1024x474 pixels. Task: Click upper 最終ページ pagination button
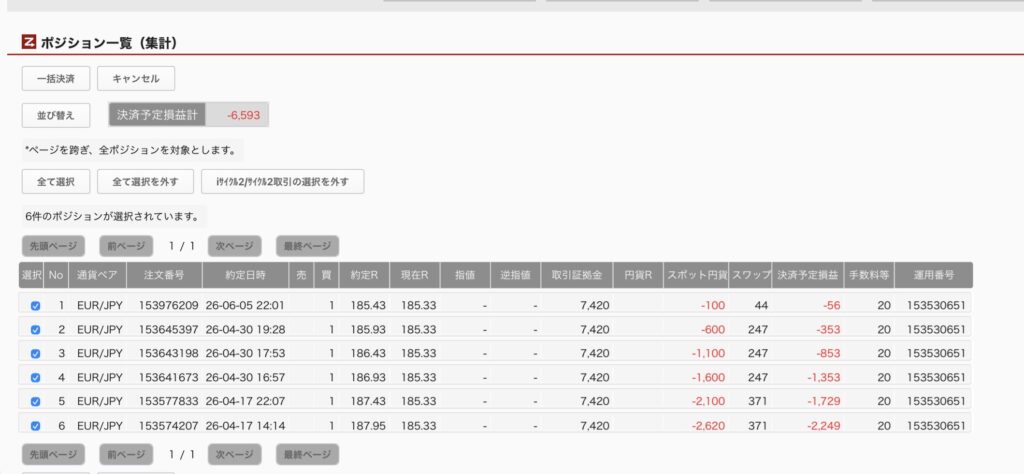[x=307, y=246]
